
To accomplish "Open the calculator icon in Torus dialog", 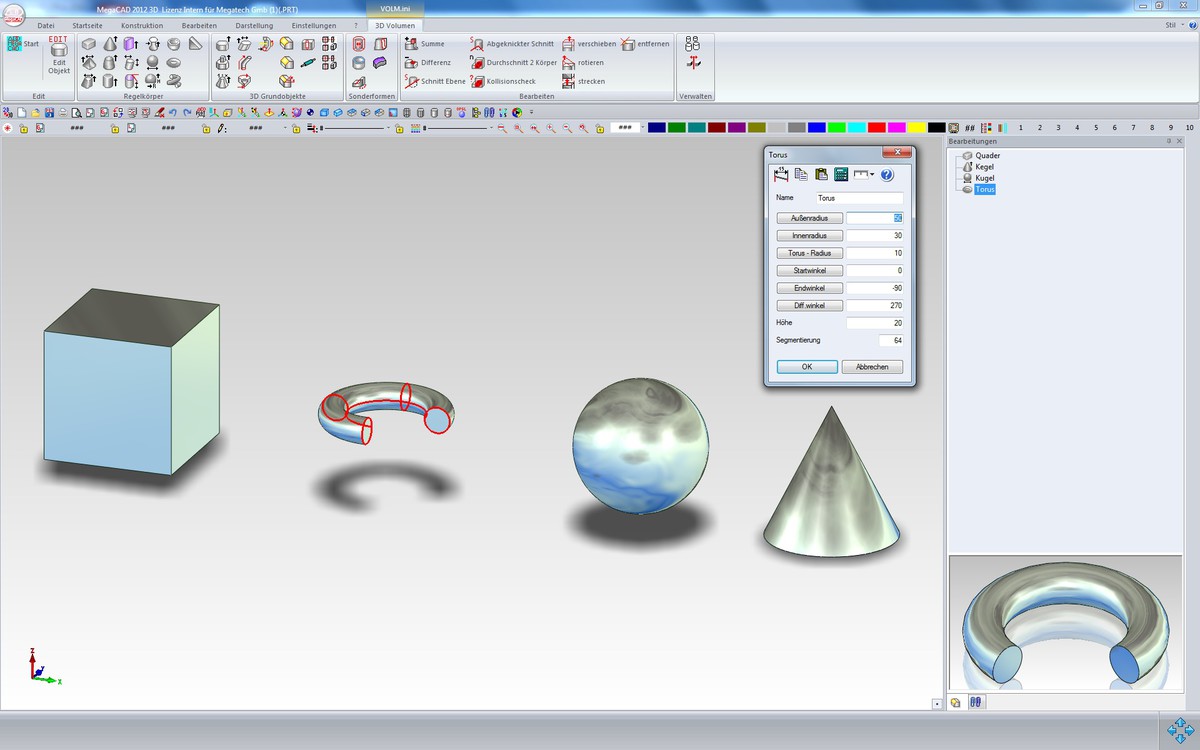I will (x=841, y=175).
